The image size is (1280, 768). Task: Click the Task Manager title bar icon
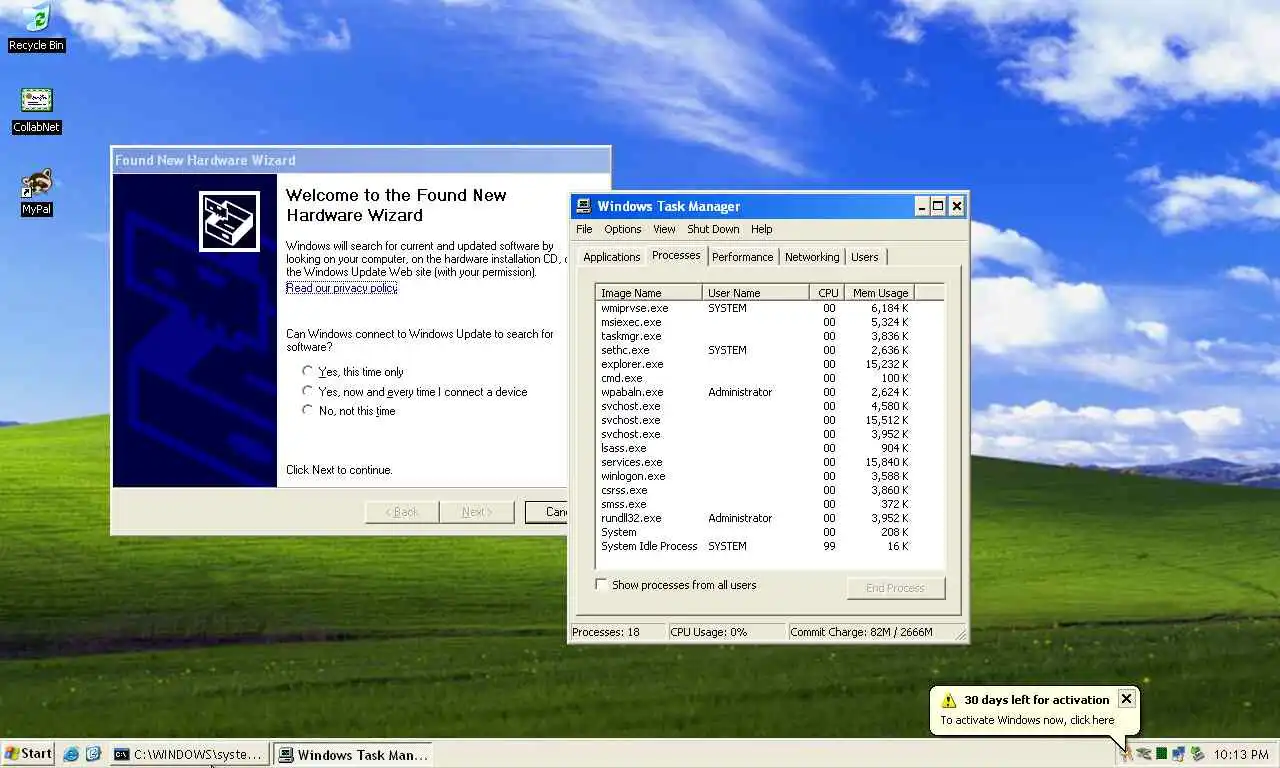(583, 206)
